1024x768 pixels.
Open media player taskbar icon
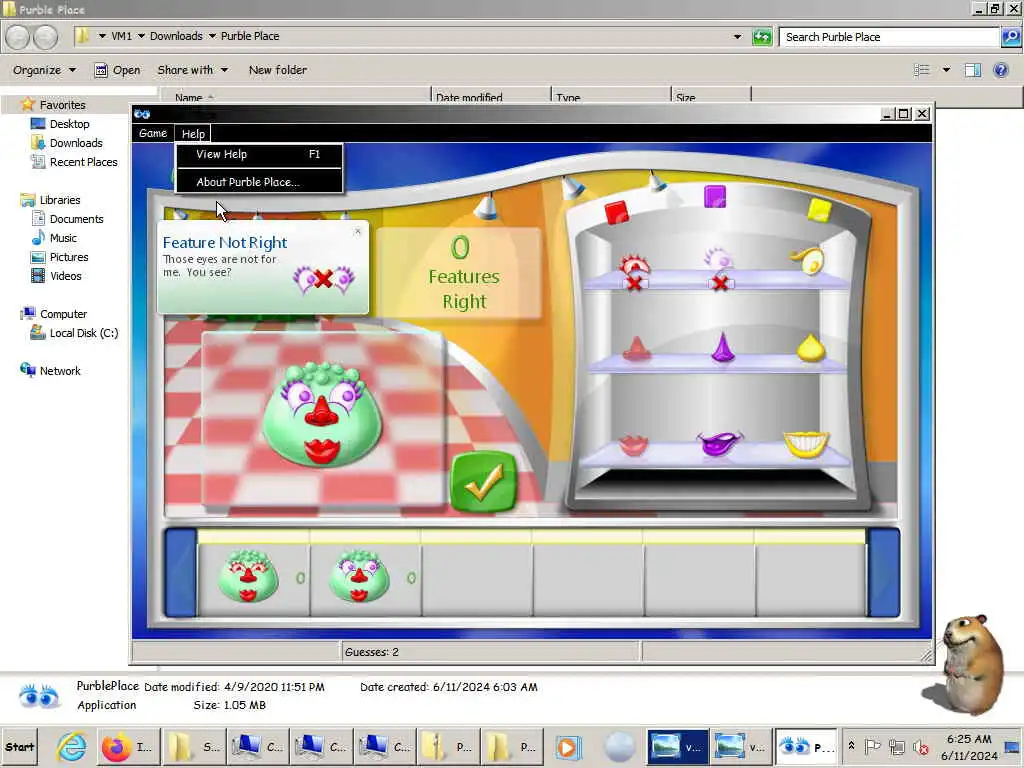567,747
